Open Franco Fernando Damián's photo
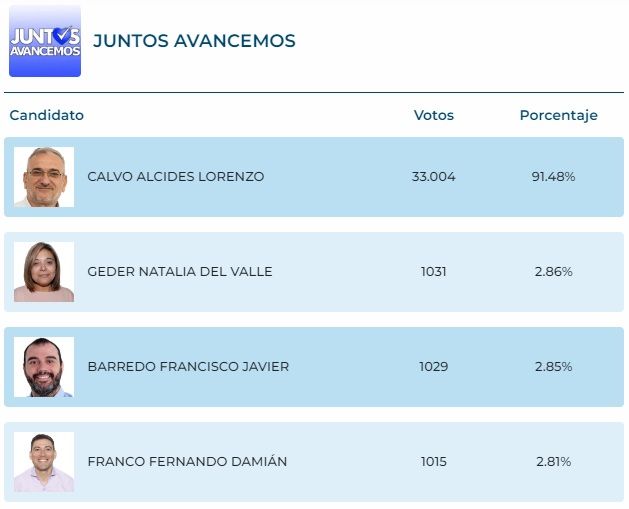 point(44,462)
